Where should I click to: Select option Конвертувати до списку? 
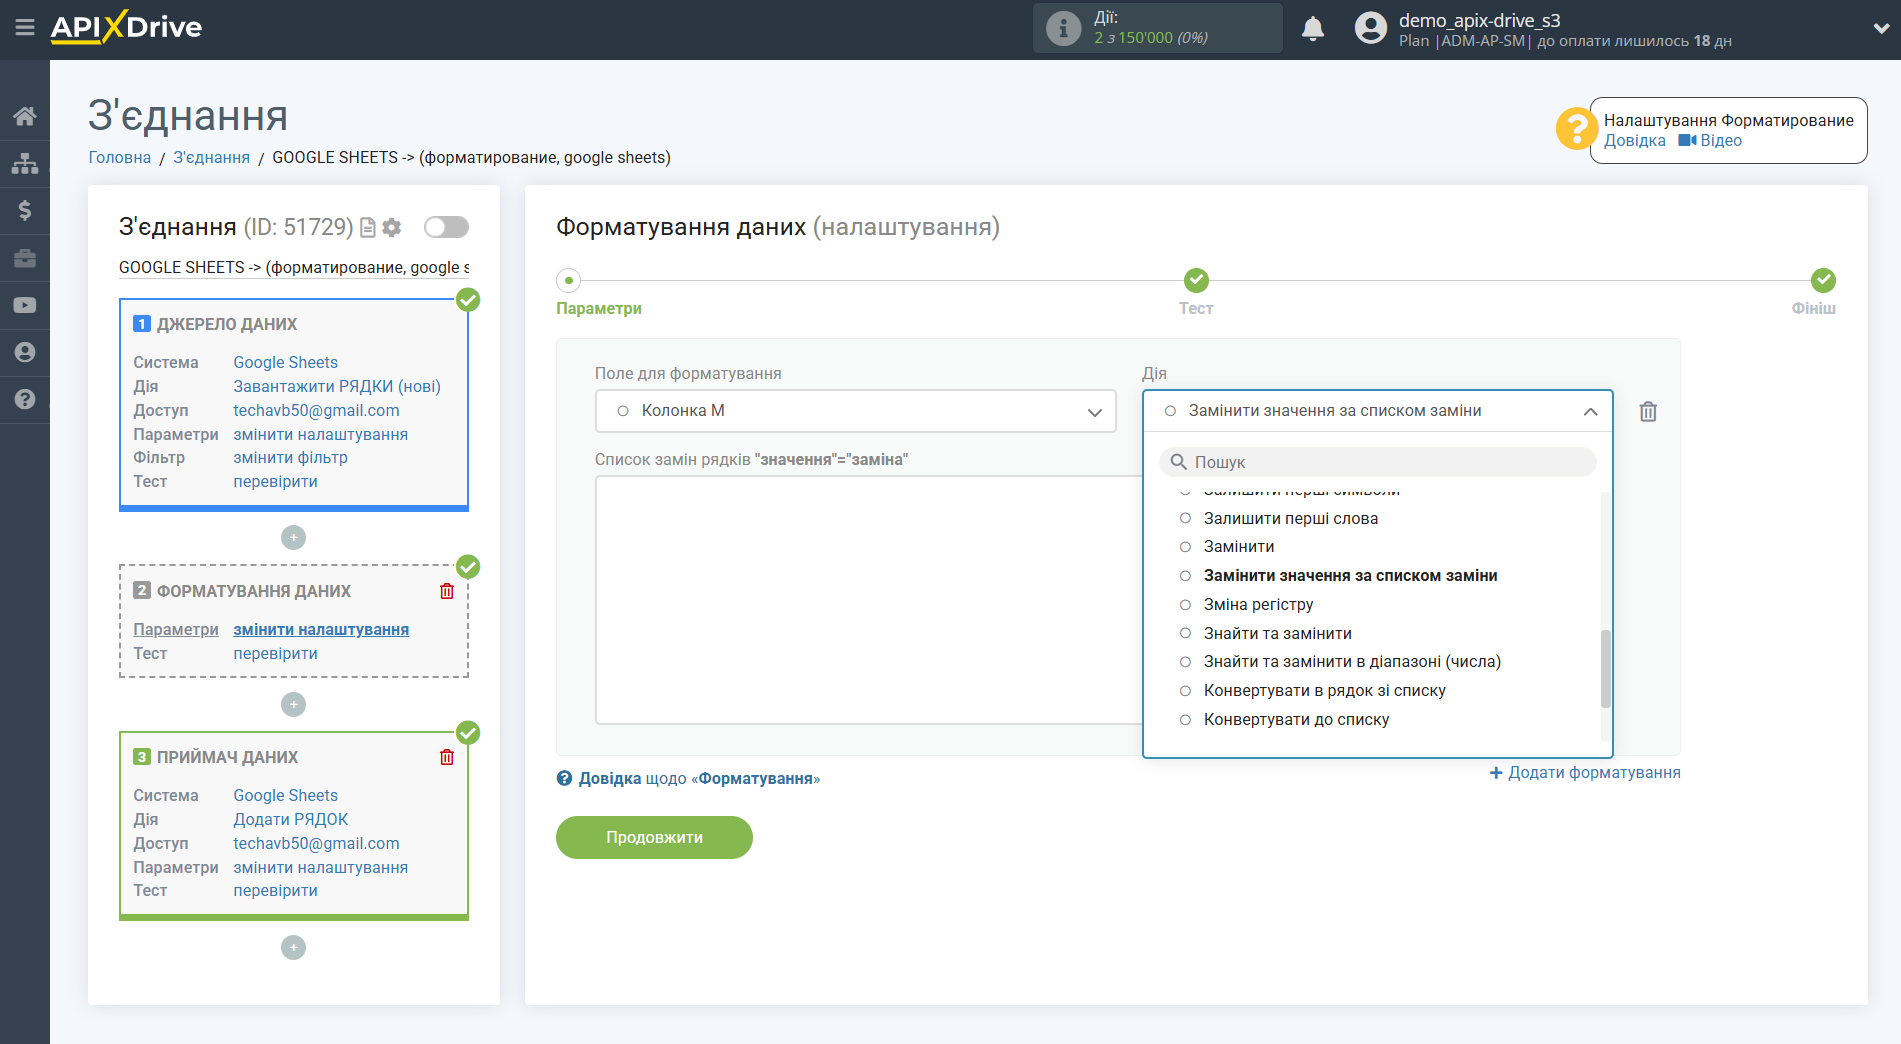pos(1296,720)
